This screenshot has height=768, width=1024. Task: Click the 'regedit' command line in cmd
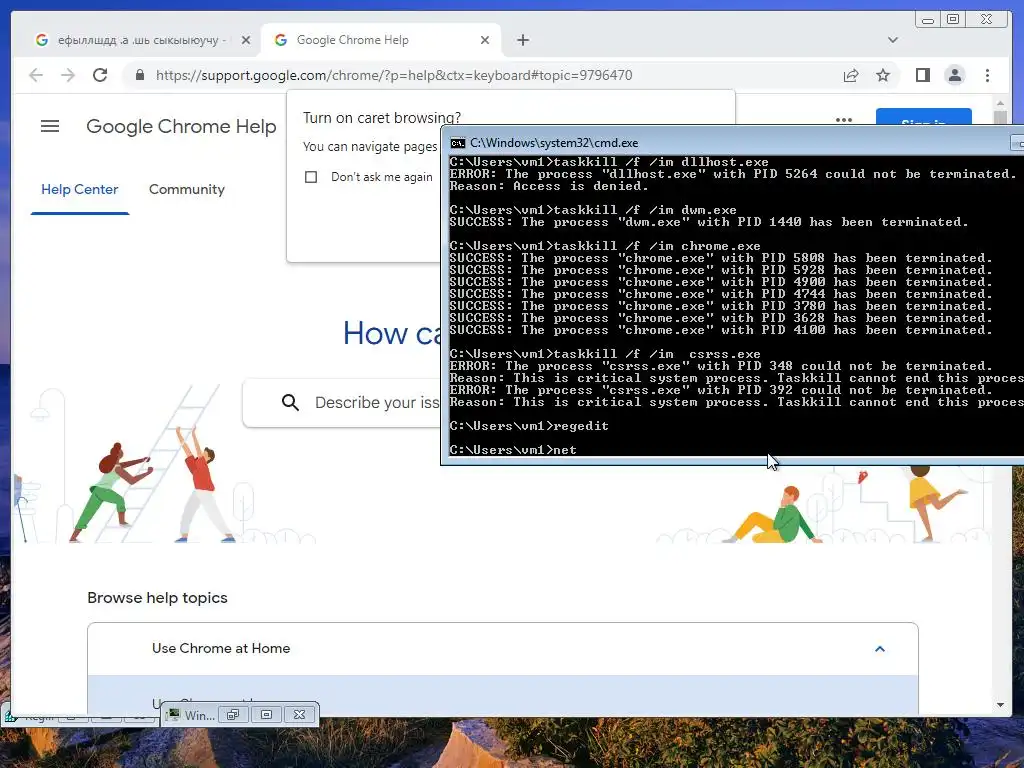(529, 426)
